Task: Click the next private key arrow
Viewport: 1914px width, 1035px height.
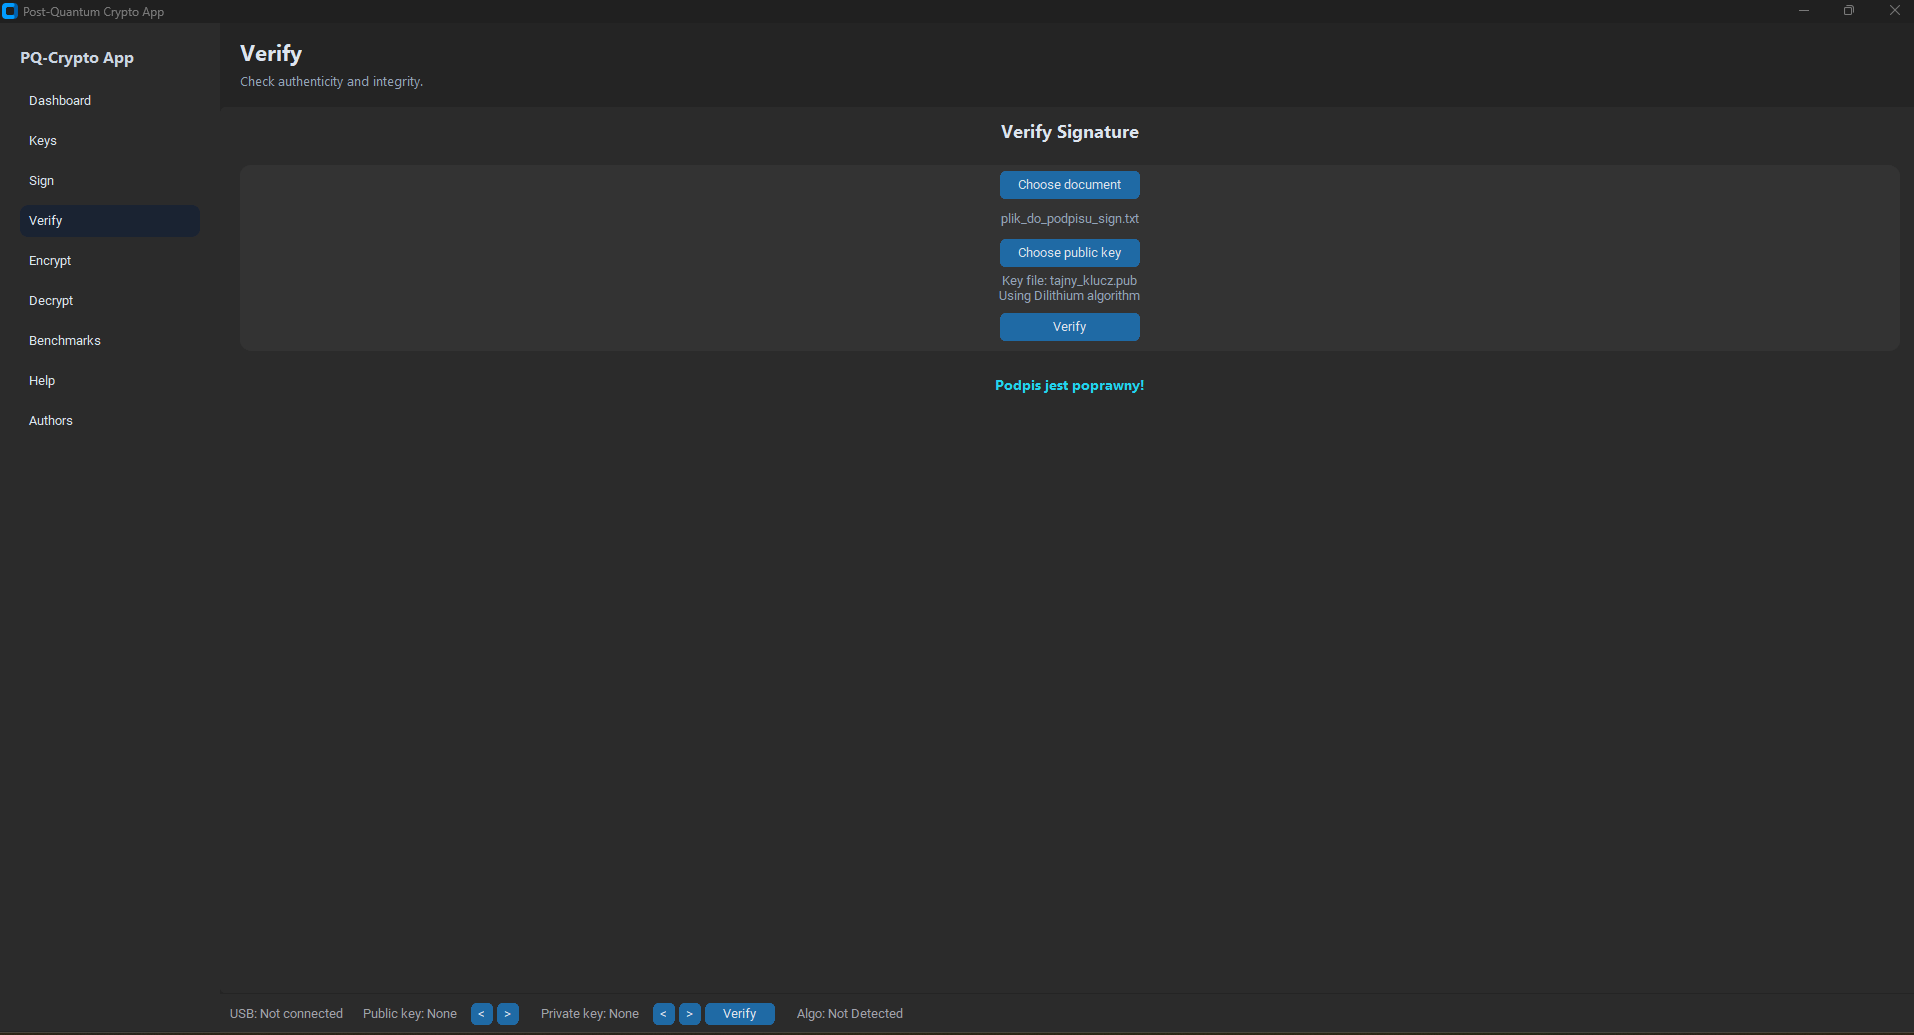Action: coord(690,1013)
